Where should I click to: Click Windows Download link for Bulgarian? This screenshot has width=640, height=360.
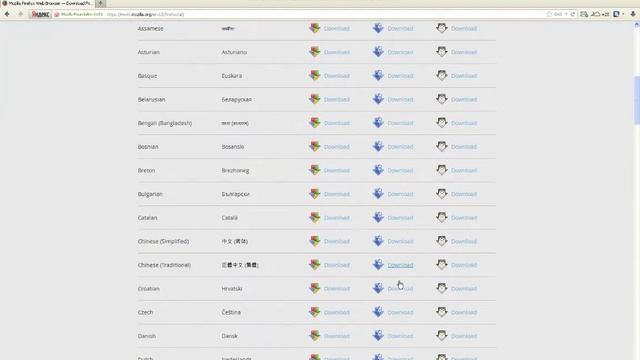[x=337, y=194]
